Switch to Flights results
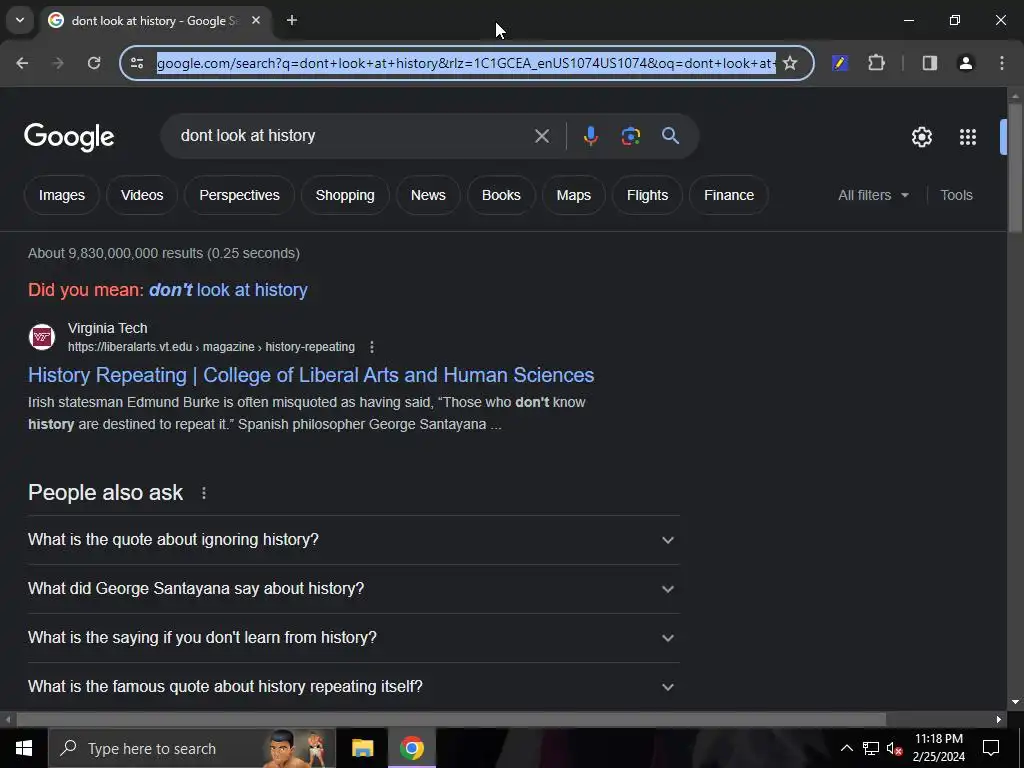Screen dimensions: 1024x768 coord(647,195)
